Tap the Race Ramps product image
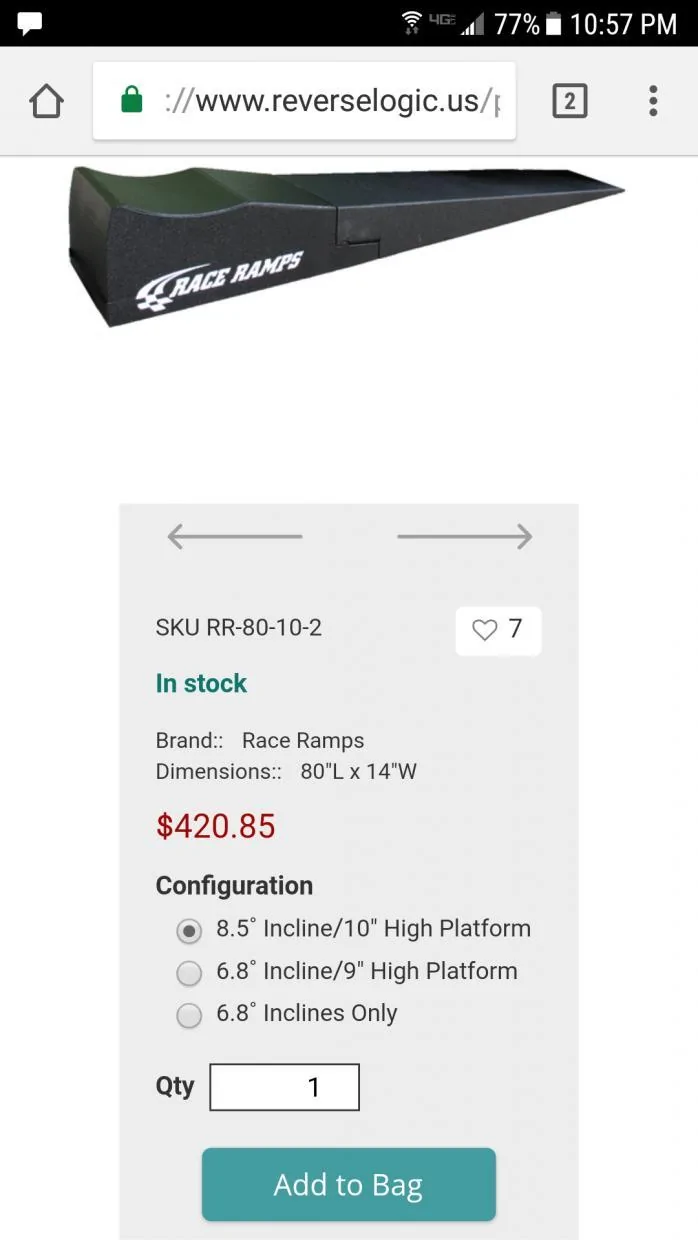Image resolution: width=698 pixels, height=1240 pixels. pos(345,240)
